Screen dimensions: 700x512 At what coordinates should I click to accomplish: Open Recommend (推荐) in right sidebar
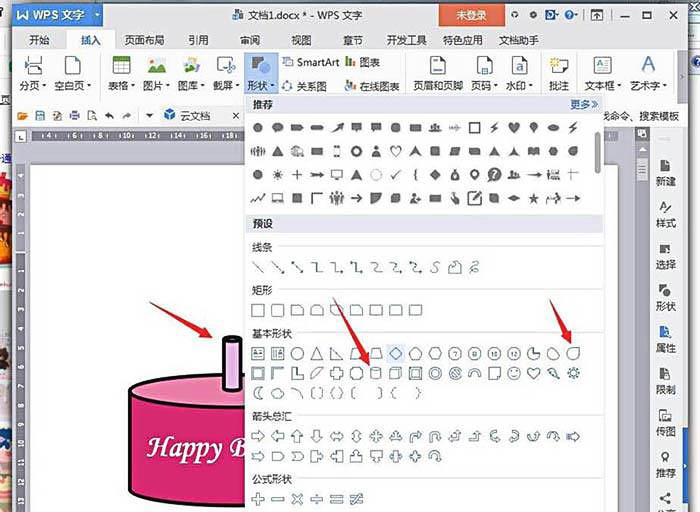[x=665, y=464]
